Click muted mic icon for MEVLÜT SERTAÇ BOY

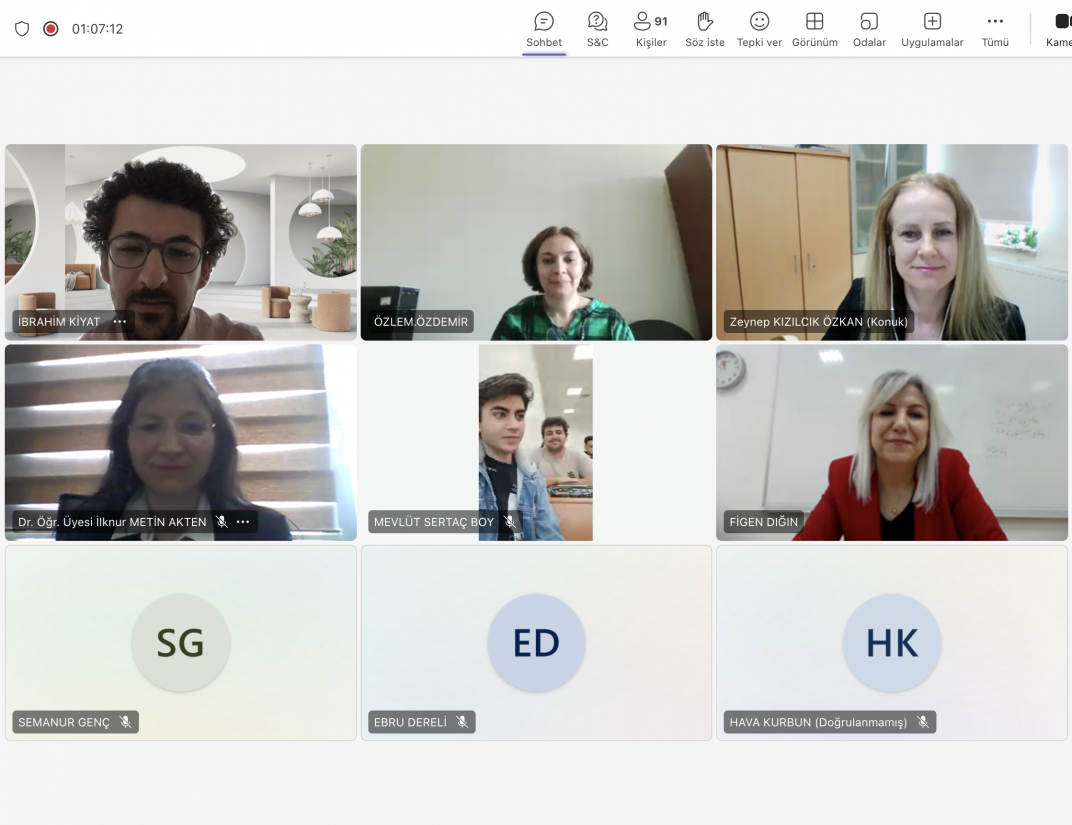click(x=509, y=522)
